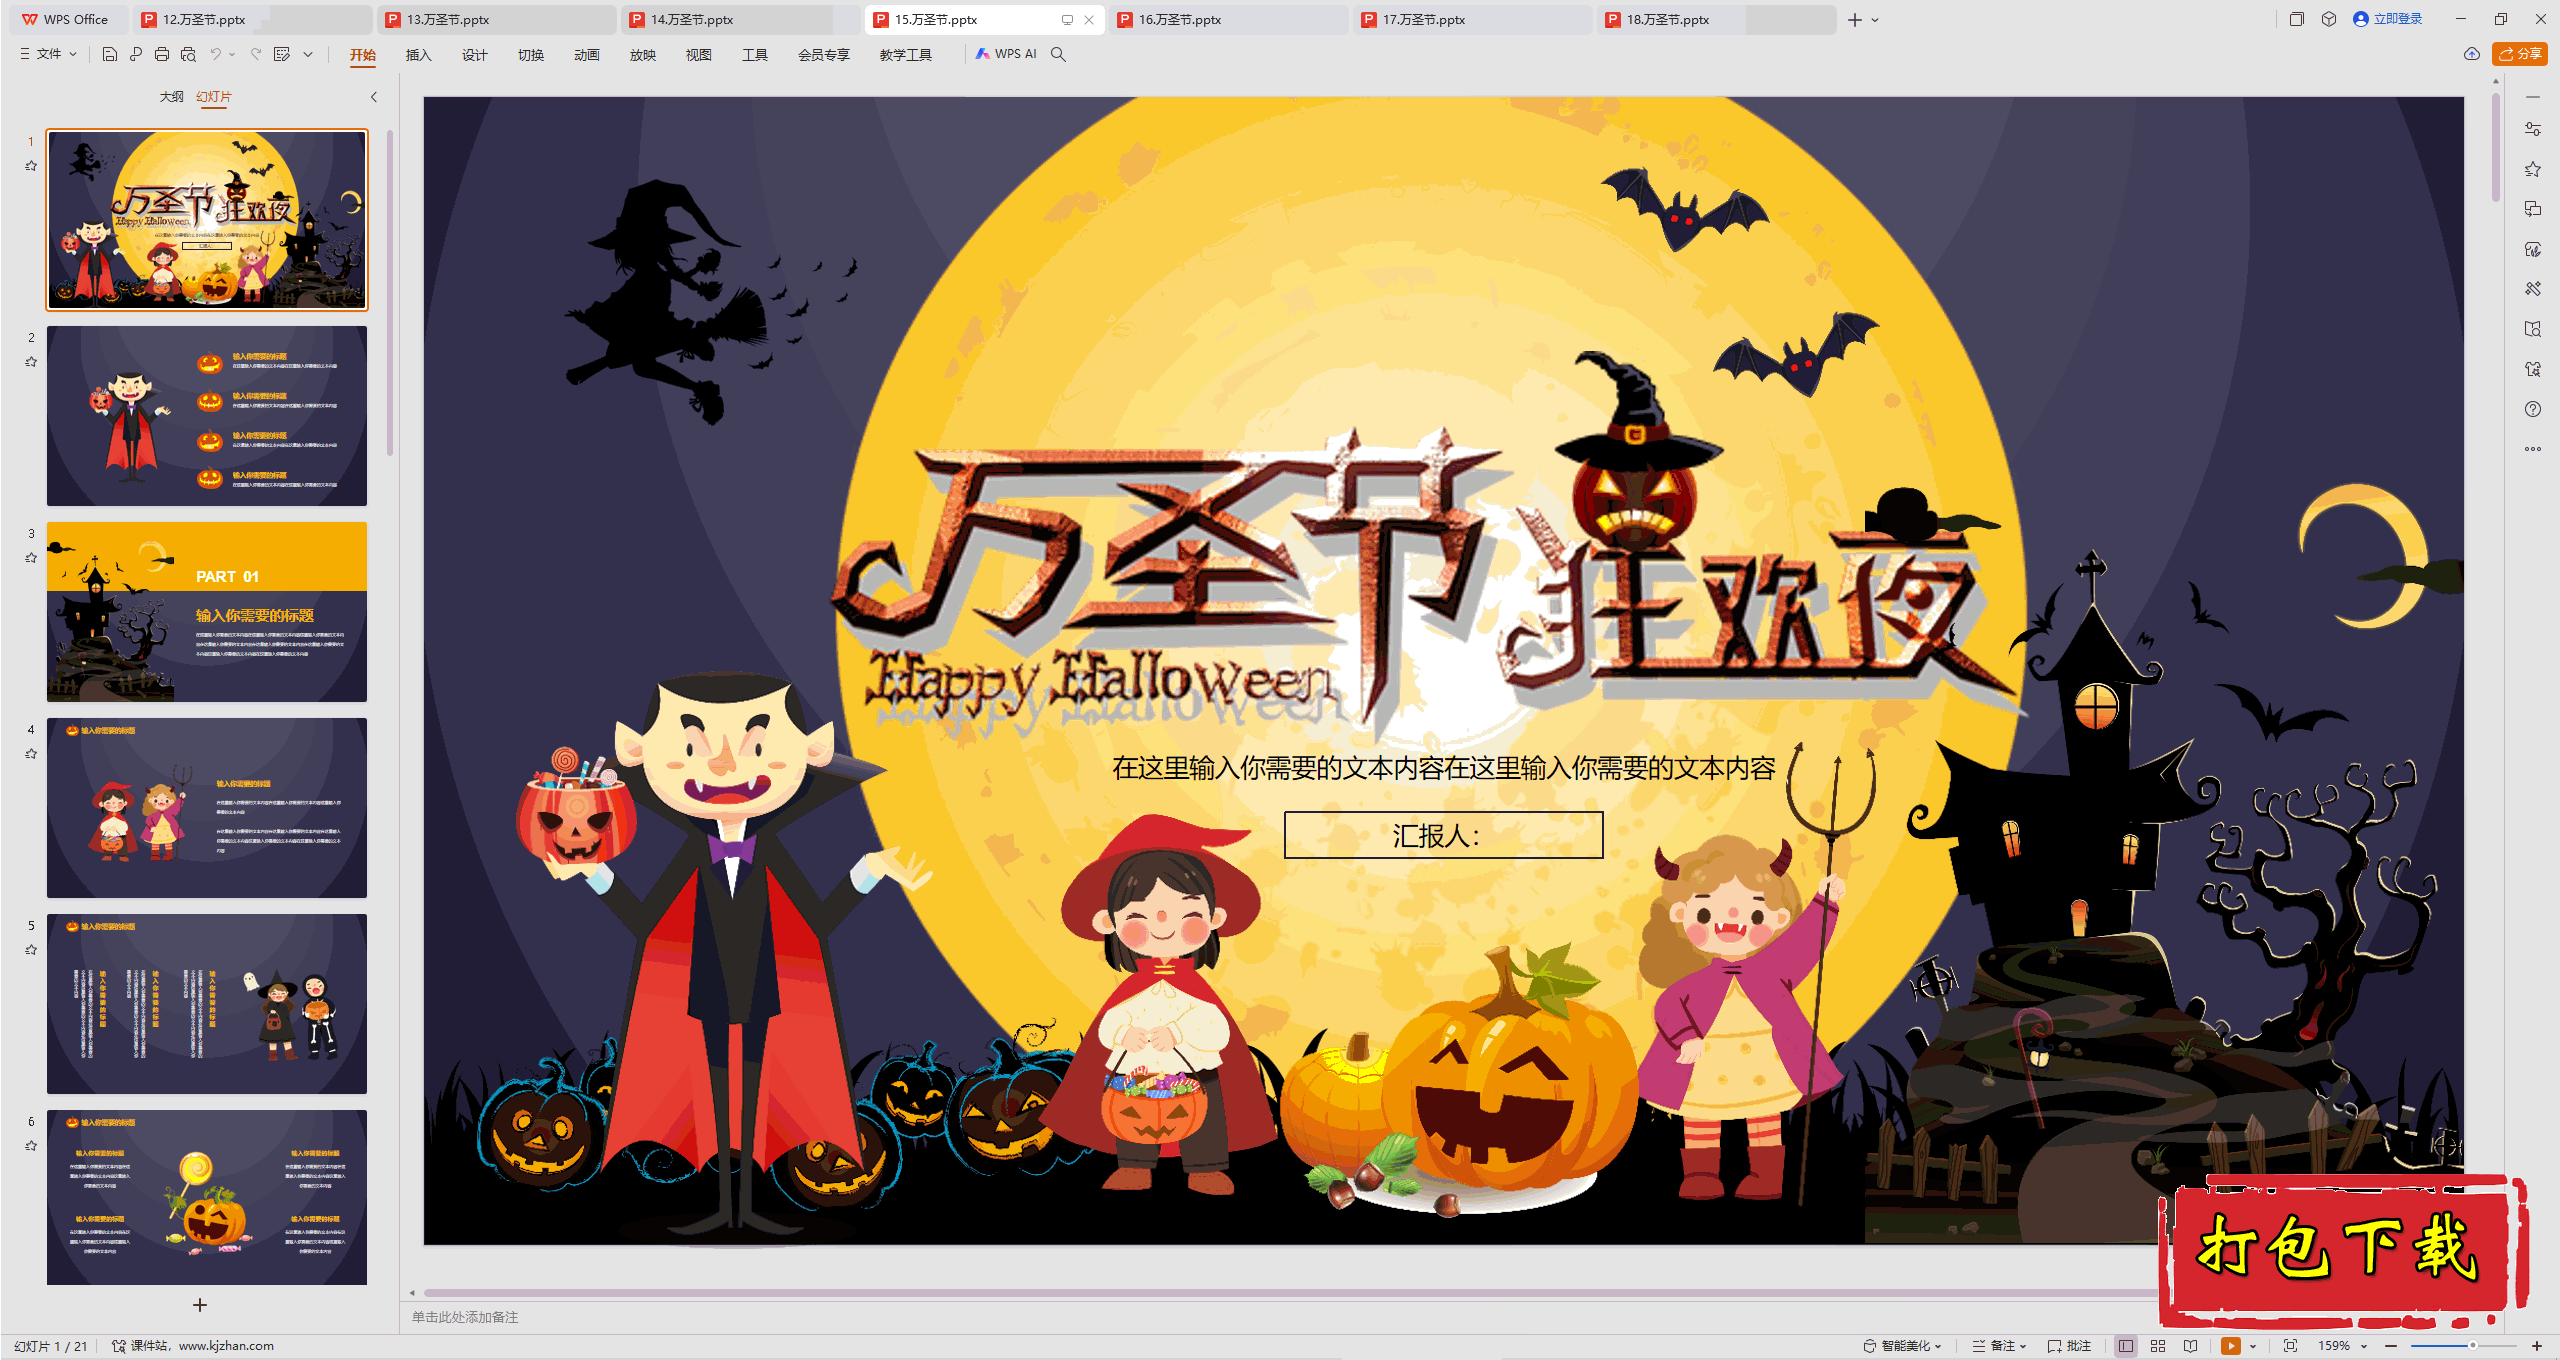
Task: Toggle star marker on slide 1
Action: pos(31,166)
